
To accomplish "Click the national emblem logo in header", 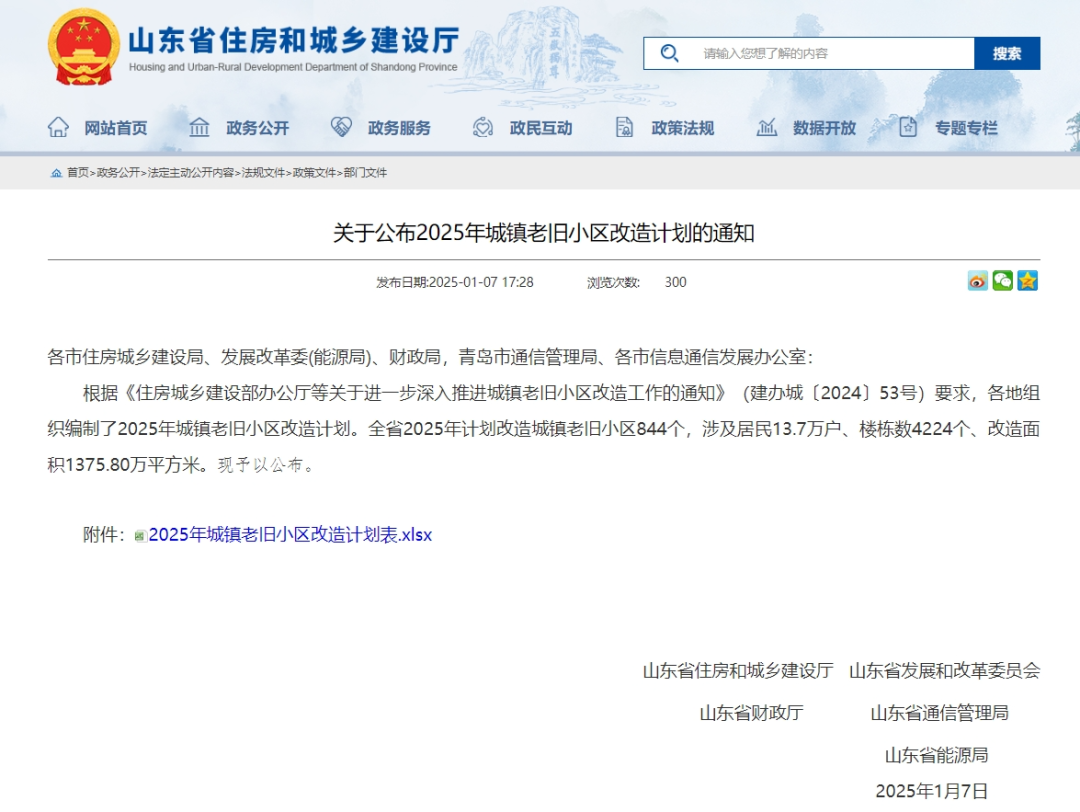I will point(82,47).
